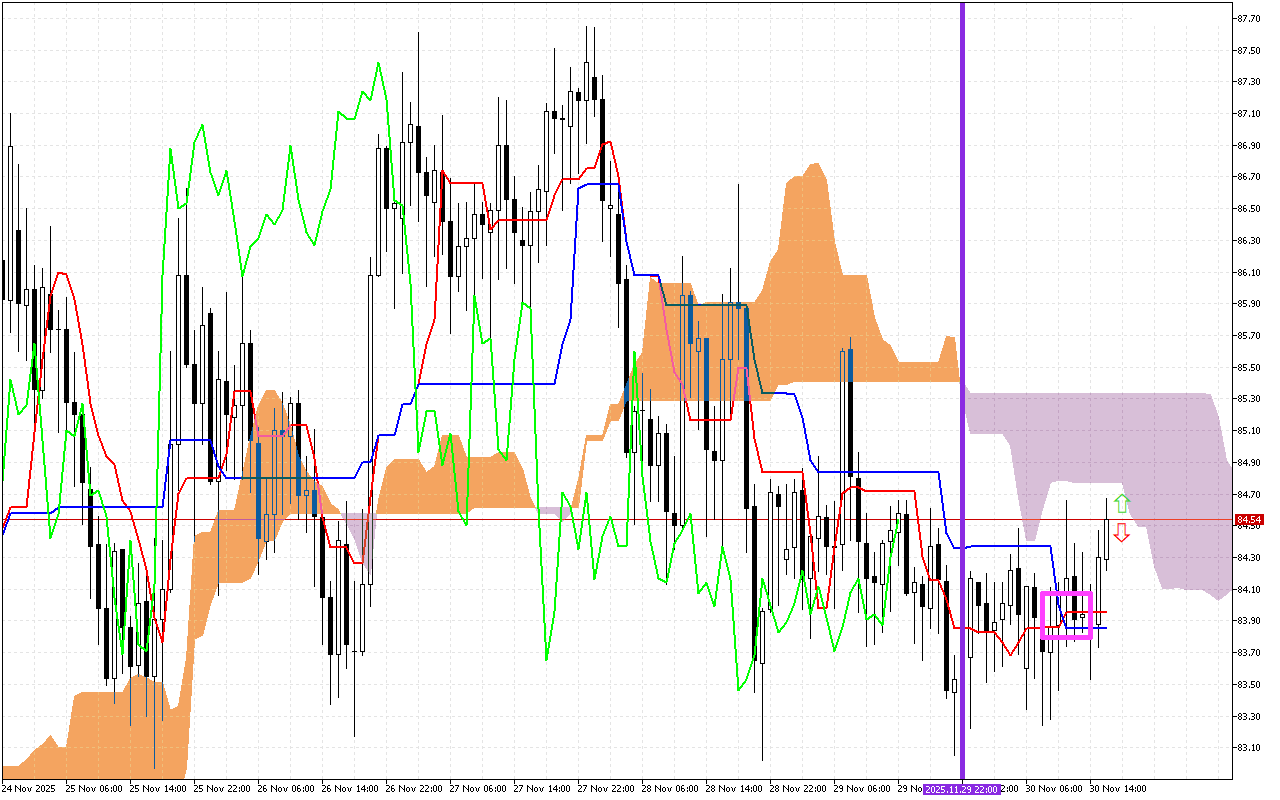Screen dimensions: 1280x800
Task: Click the 87.70 price axis label
Action: click(x=1248, y=18)
